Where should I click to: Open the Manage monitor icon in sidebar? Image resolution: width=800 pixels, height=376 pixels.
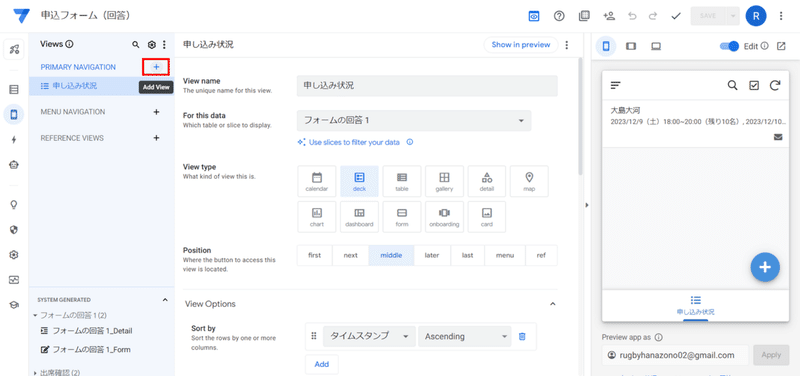click(x=14, y=280)
